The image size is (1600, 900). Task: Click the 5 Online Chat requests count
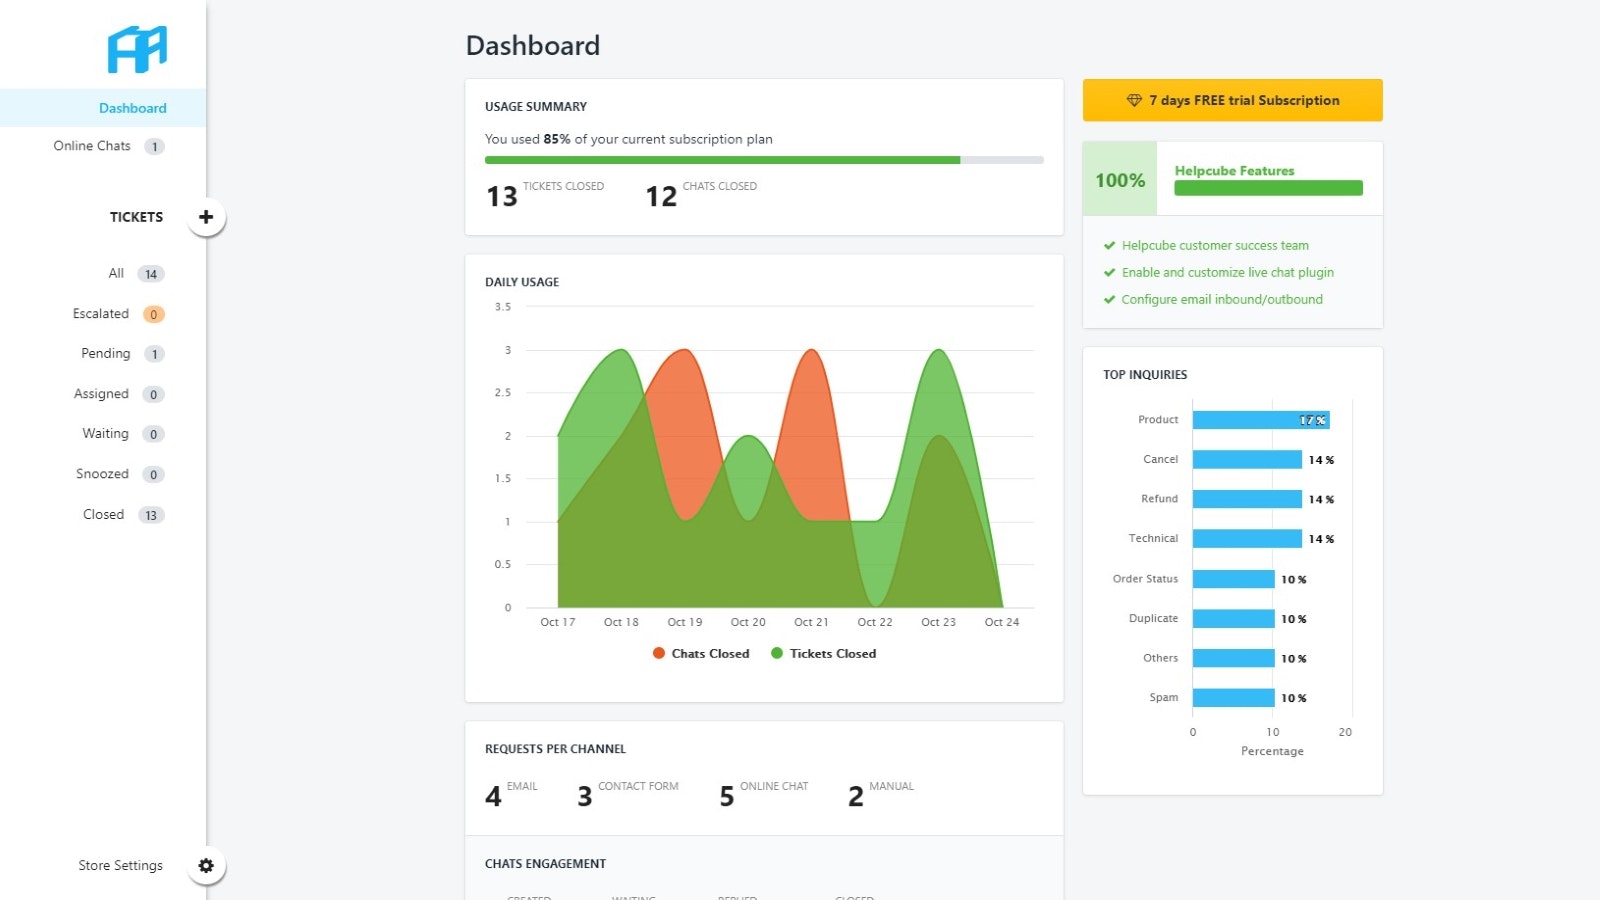point(727,796)
